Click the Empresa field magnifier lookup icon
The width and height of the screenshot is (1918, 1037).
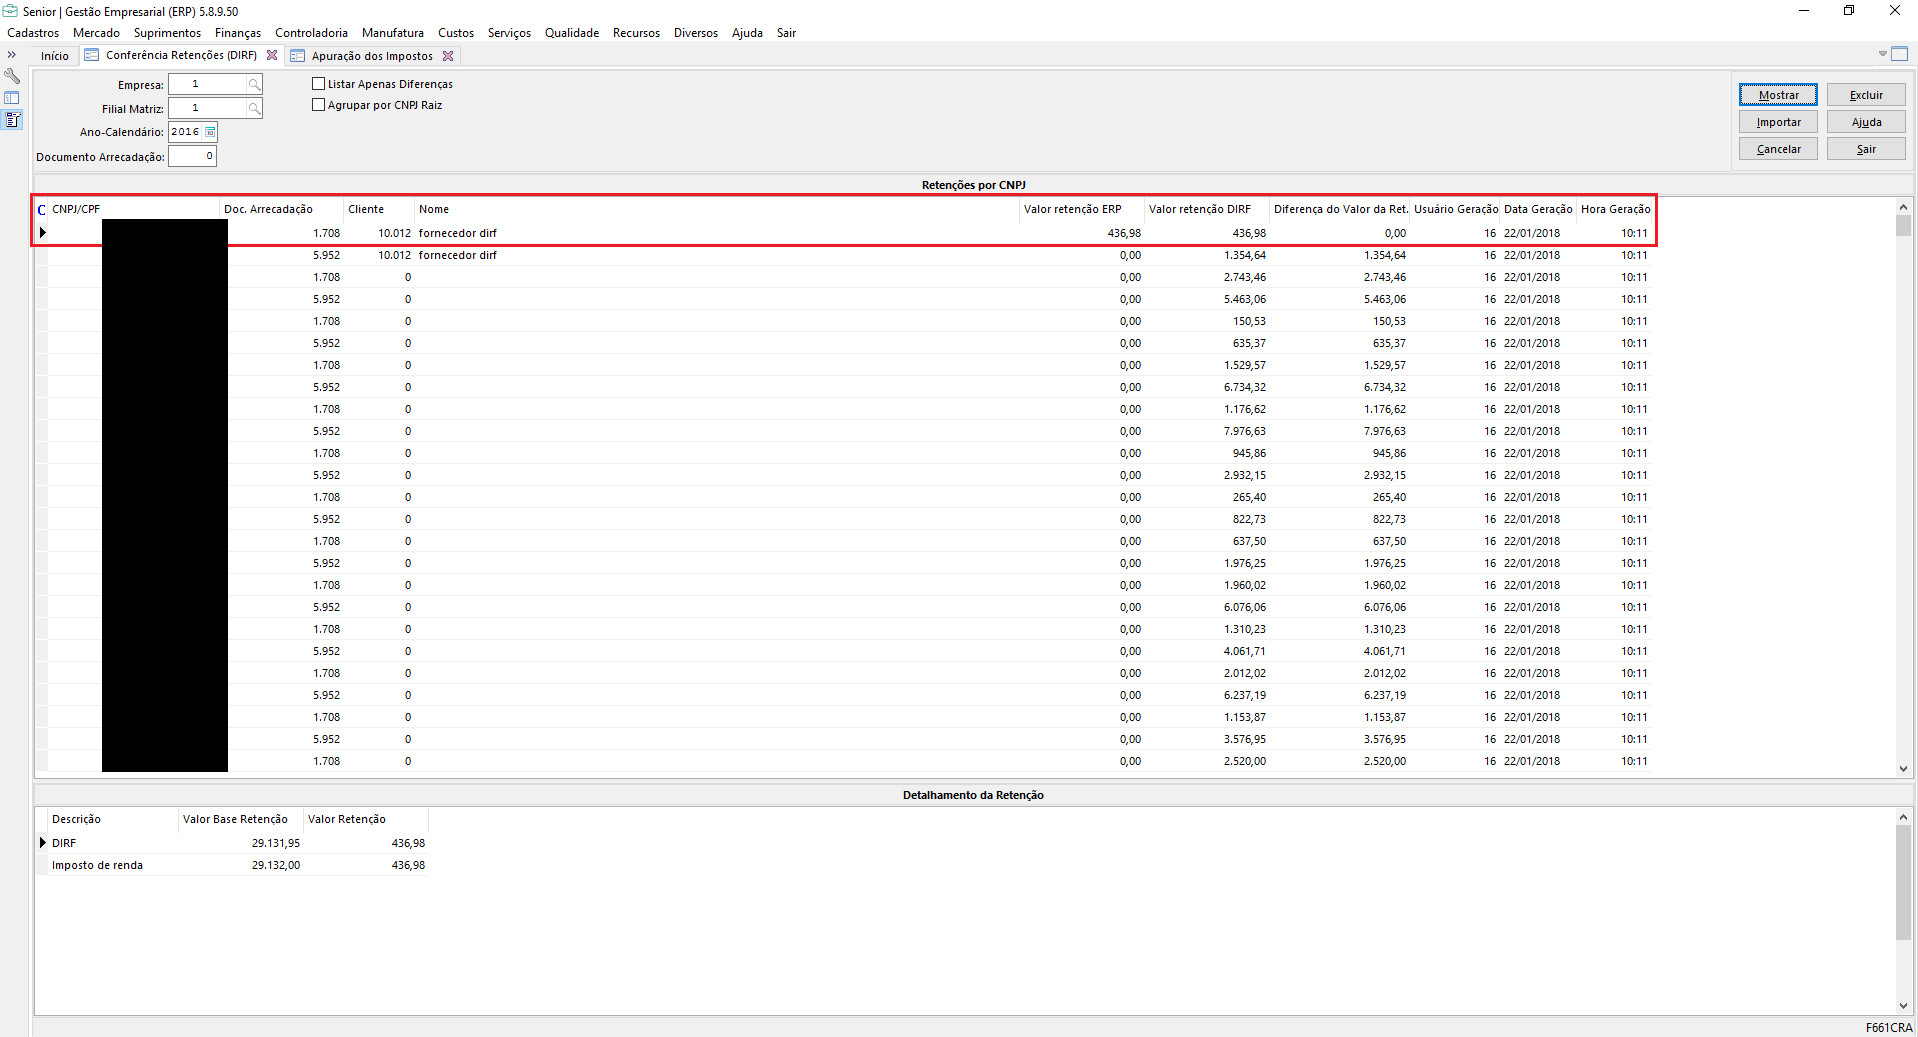tap(255, 85)
